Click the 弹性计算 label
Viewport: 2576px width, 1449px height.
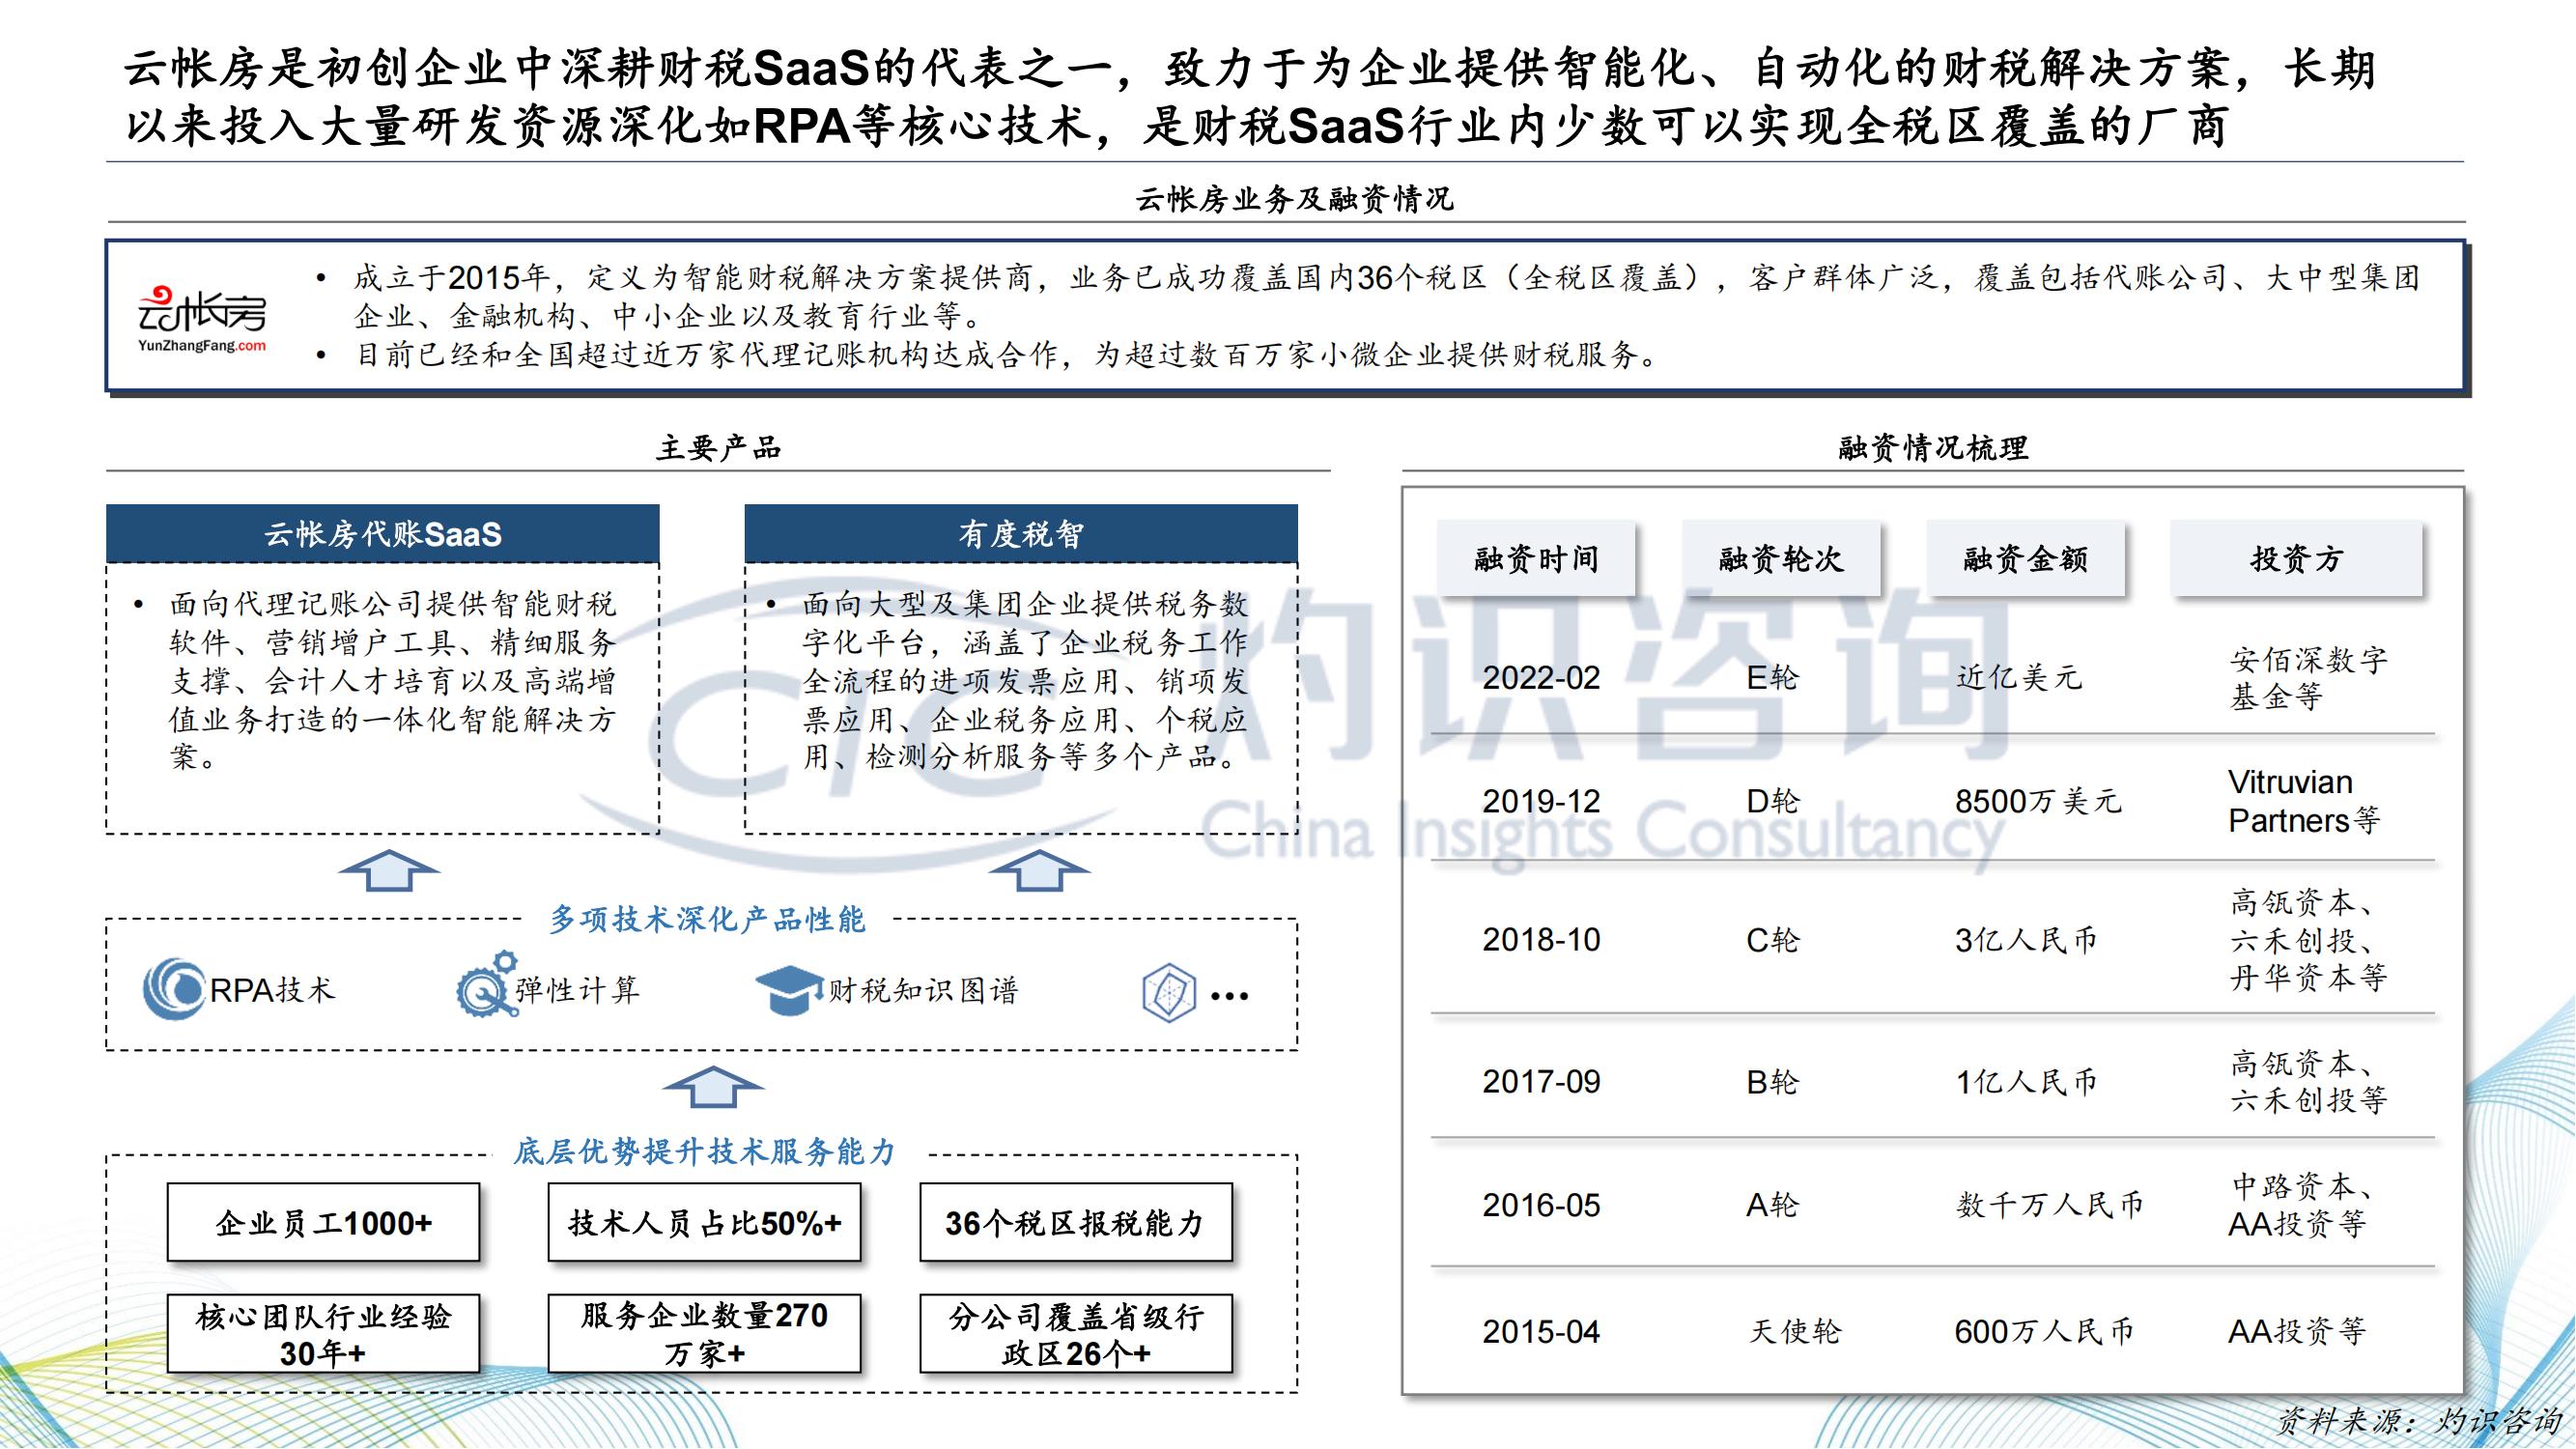(578, 990)
